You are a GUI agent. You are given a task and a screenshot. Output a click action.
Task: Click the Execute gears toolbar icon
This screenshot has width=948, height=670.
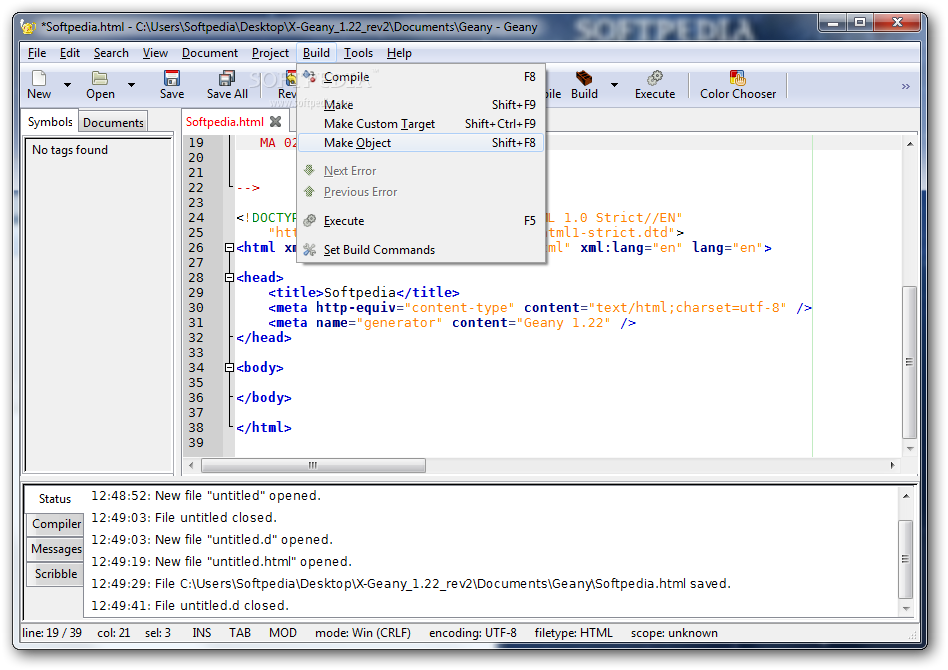click(x=655, y=78)
